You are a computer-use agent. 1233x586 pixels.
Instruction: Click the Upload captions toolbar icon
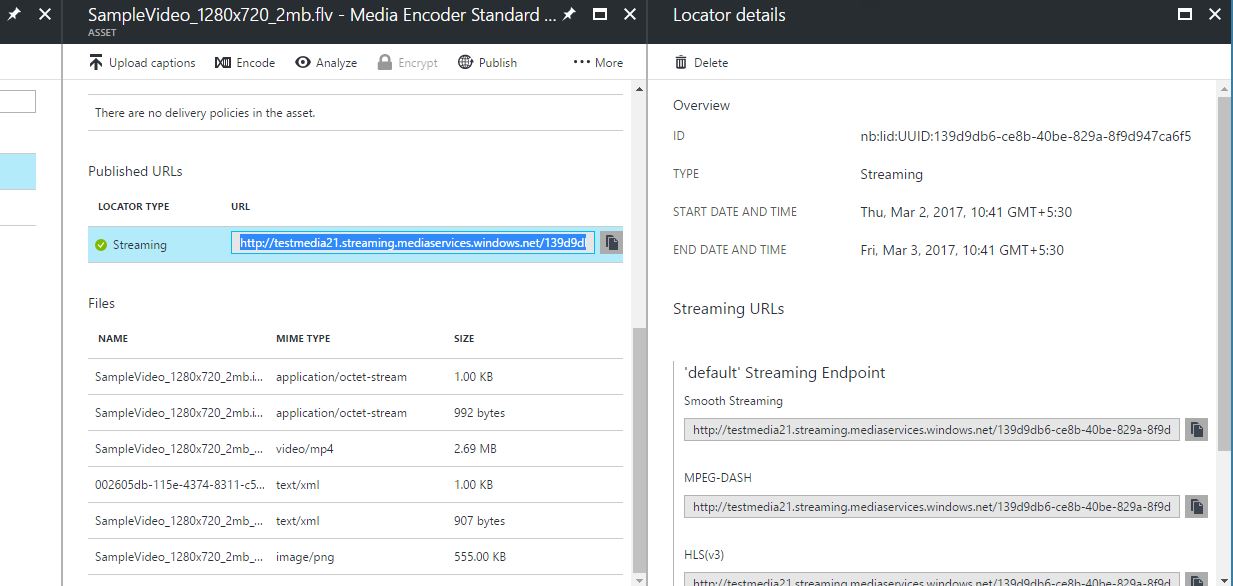[96, 63]
